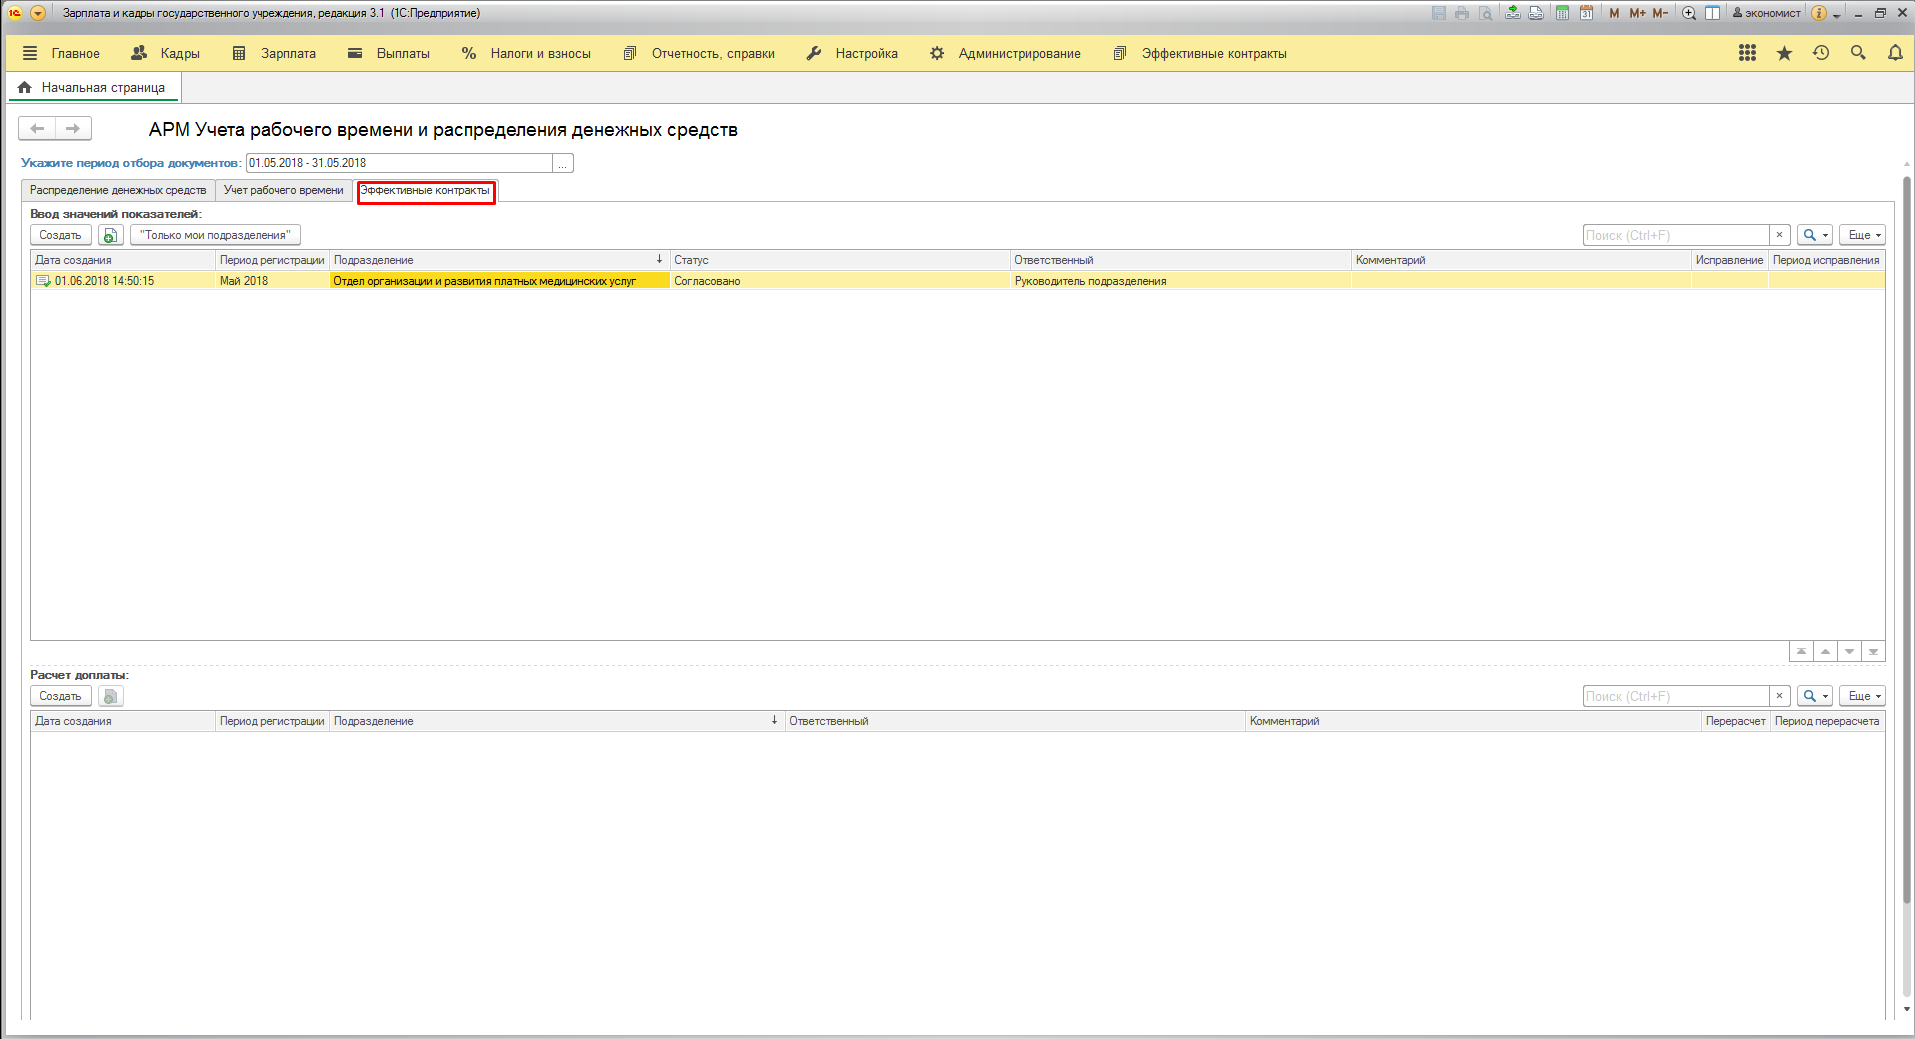The width and height of the screenshot is (1915, 1039).
Task: Open the period selection ellipsis button
Action: click(x=563, y=164)
